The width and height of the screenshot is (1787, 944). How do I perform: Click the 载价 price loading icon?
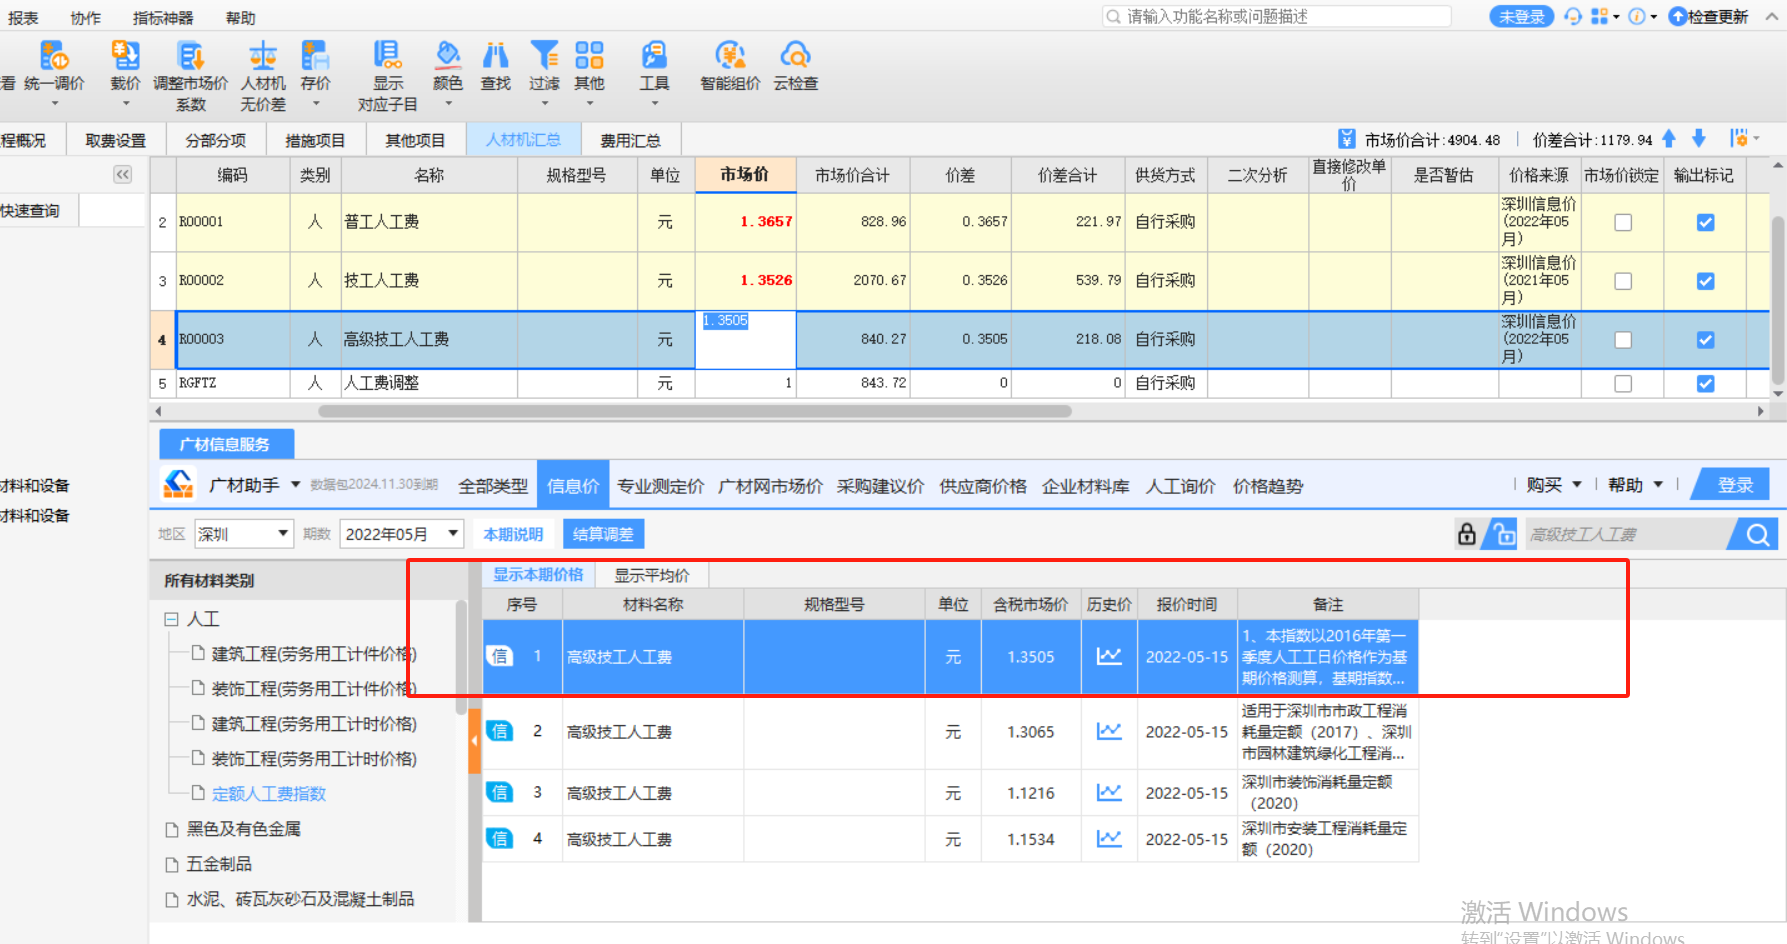point(125,55)
